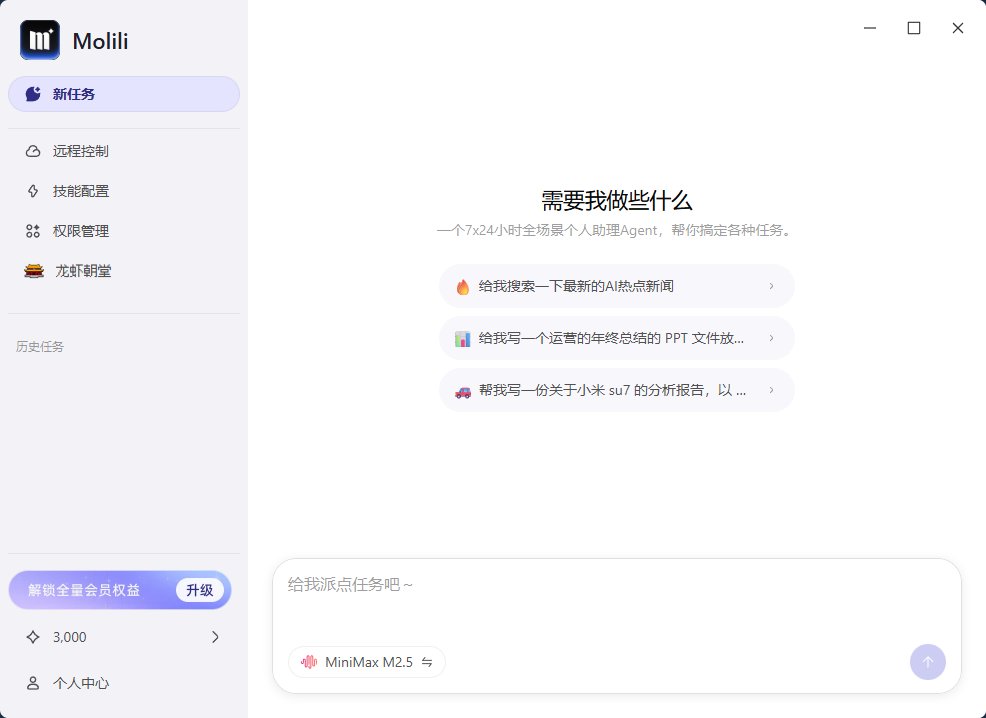Expand the AI hot news suggestion chevron
986x718 pixels.
pyautogui.click(x=771, y=286)
